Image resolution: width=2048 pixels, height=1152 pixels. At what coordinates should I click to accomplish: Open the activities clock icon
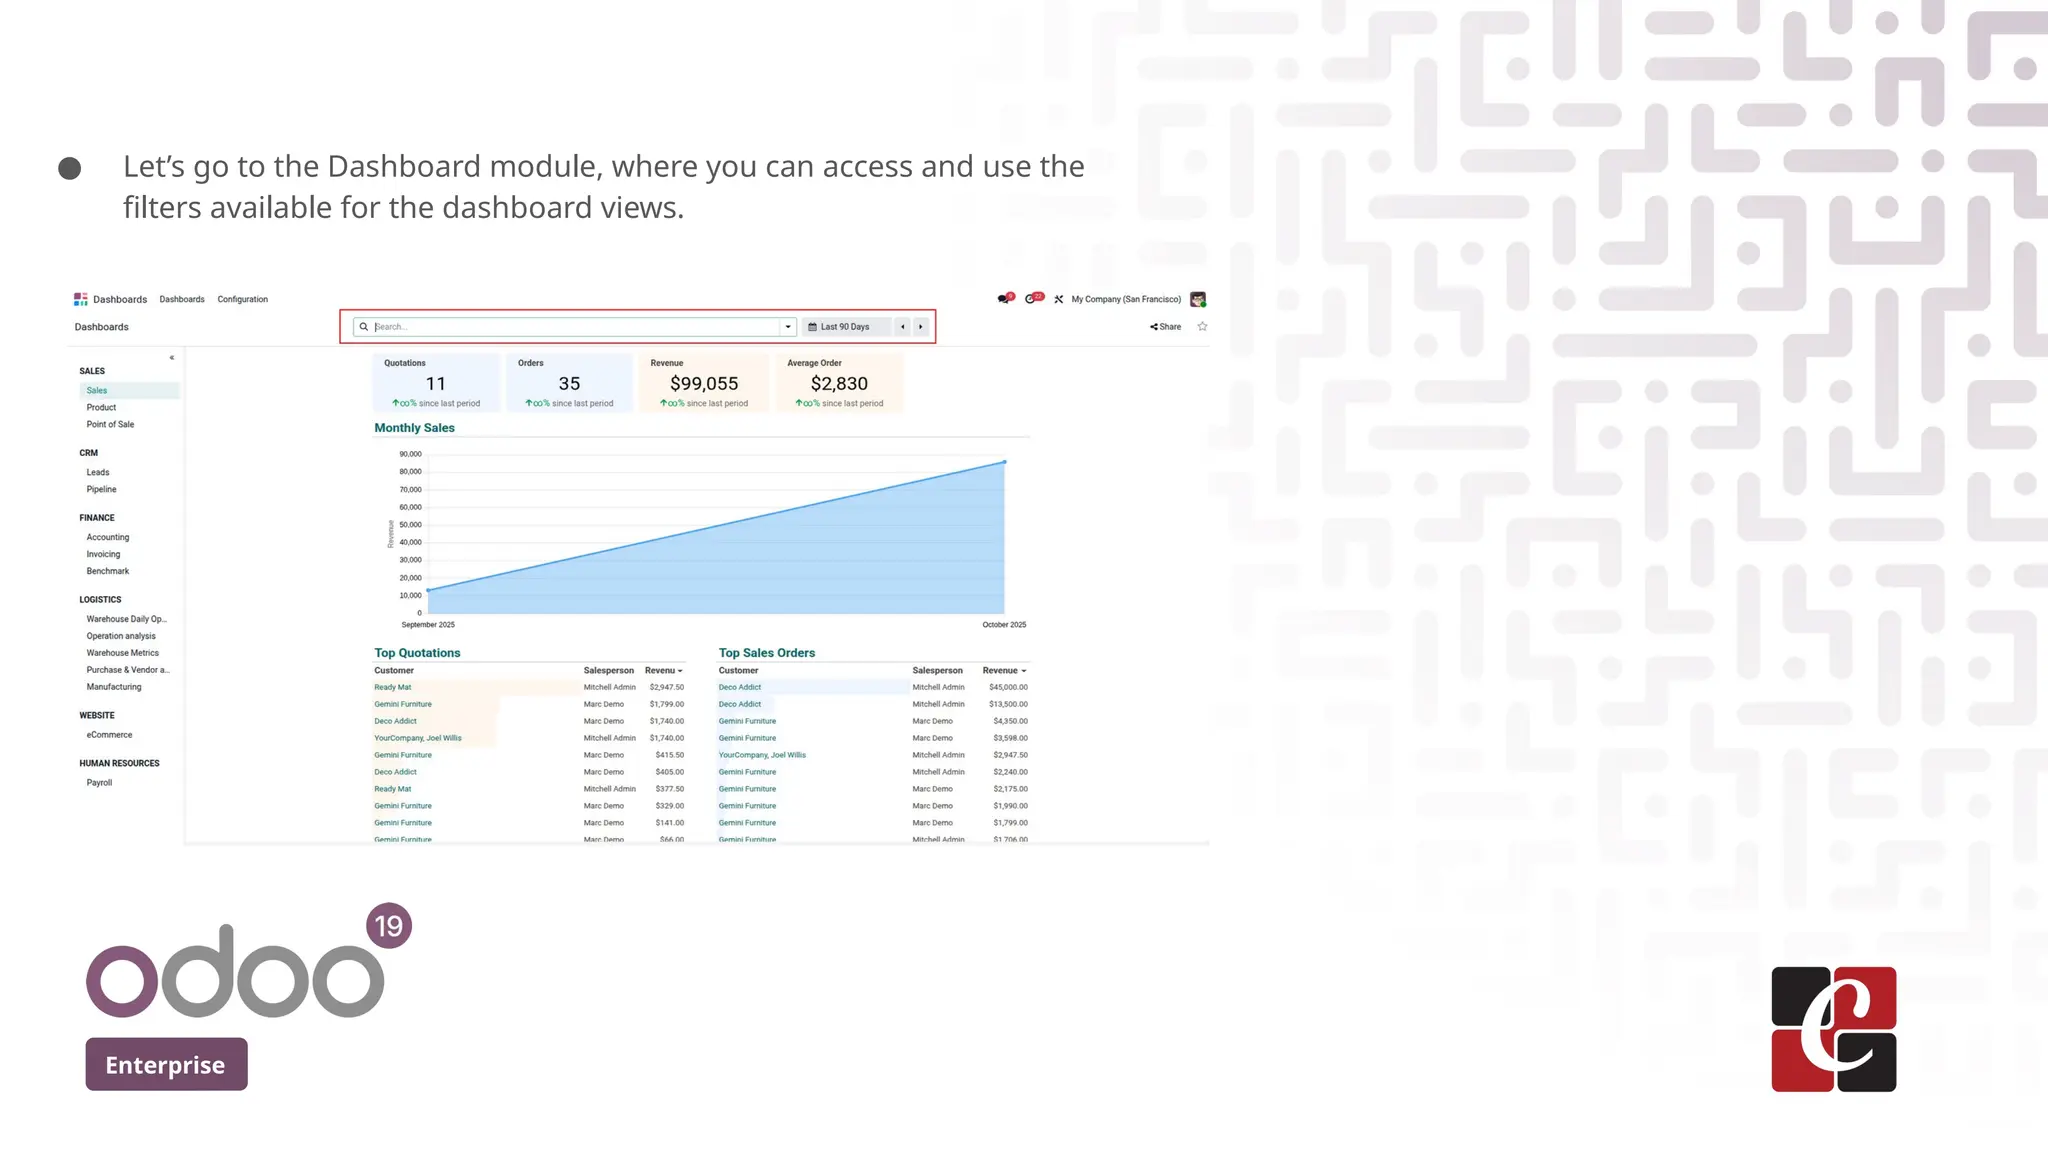[x=1032, y=299]
